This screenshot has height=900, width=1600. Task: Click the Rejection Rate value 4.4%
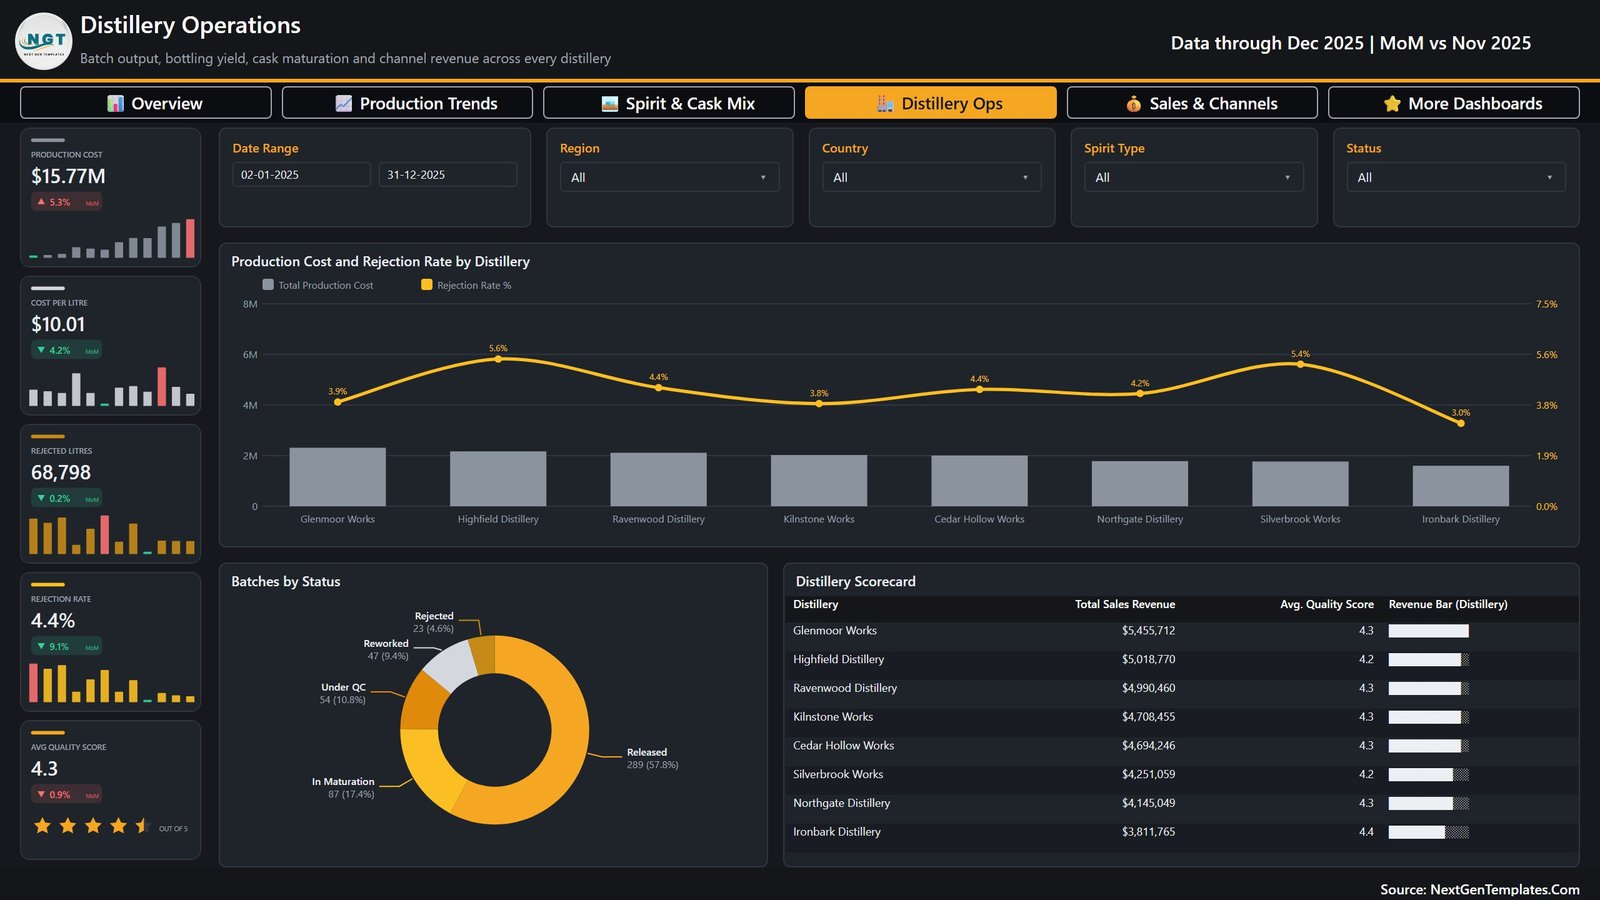[53, 620]
